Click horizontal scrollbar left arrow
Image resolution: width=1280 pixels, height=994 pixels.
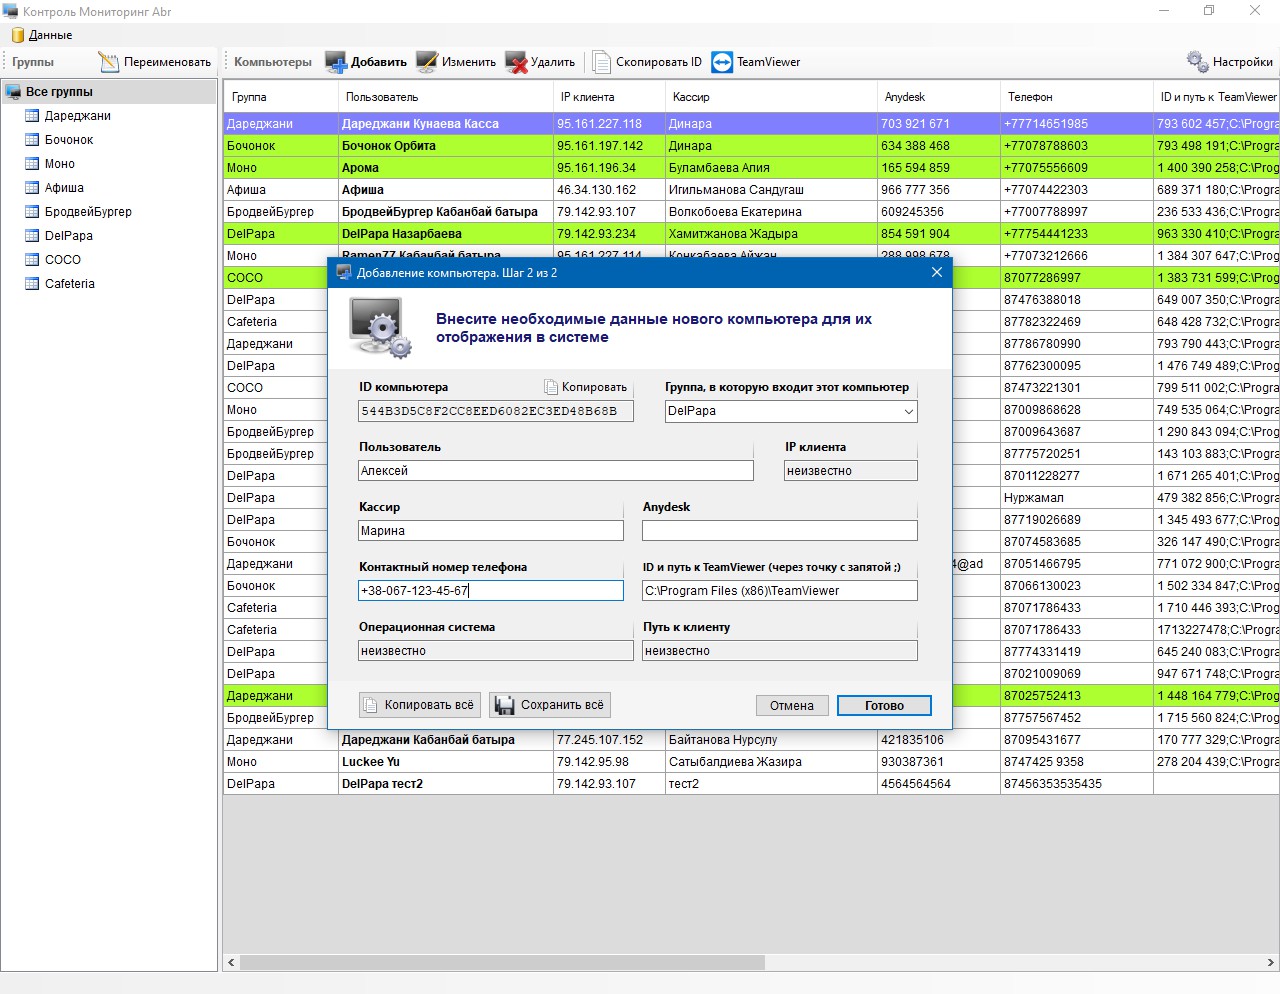click(x=232, y=962)
